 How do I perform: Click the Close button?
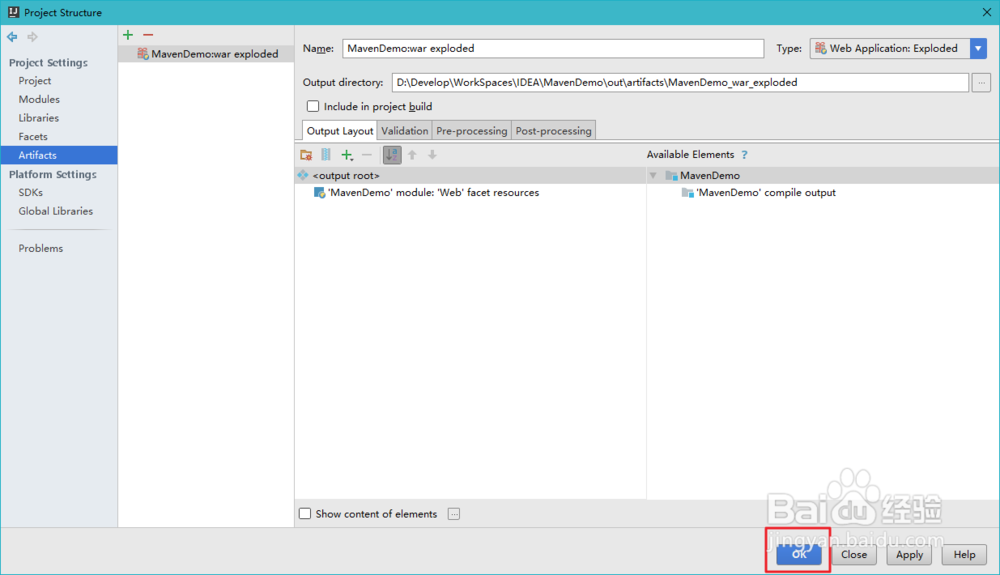coord(854,555)
